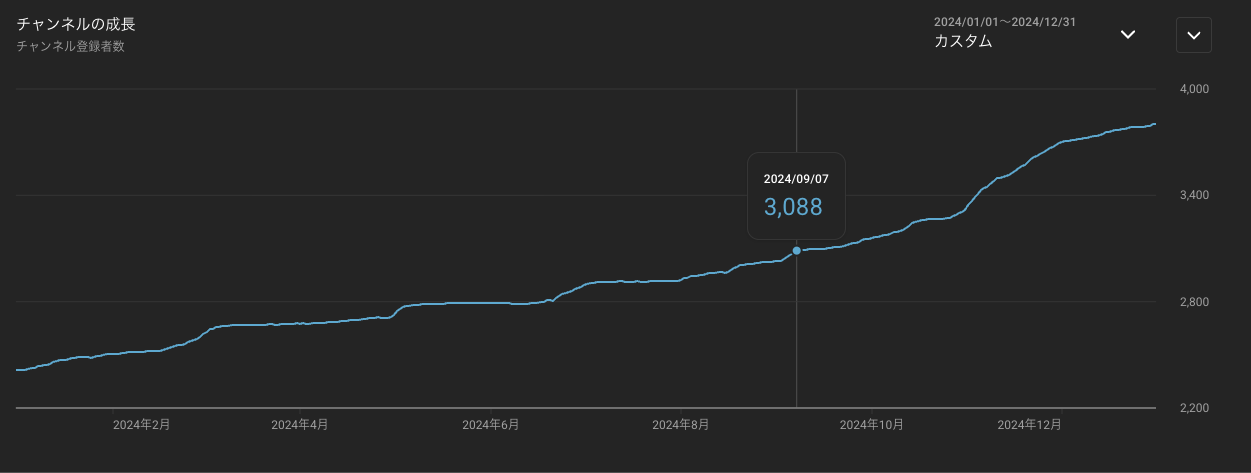Image resolution: width=1251 pixels, height=473 pixels.
Task: Click the 2,200 y-axis label
Action: coord(1195,408)
